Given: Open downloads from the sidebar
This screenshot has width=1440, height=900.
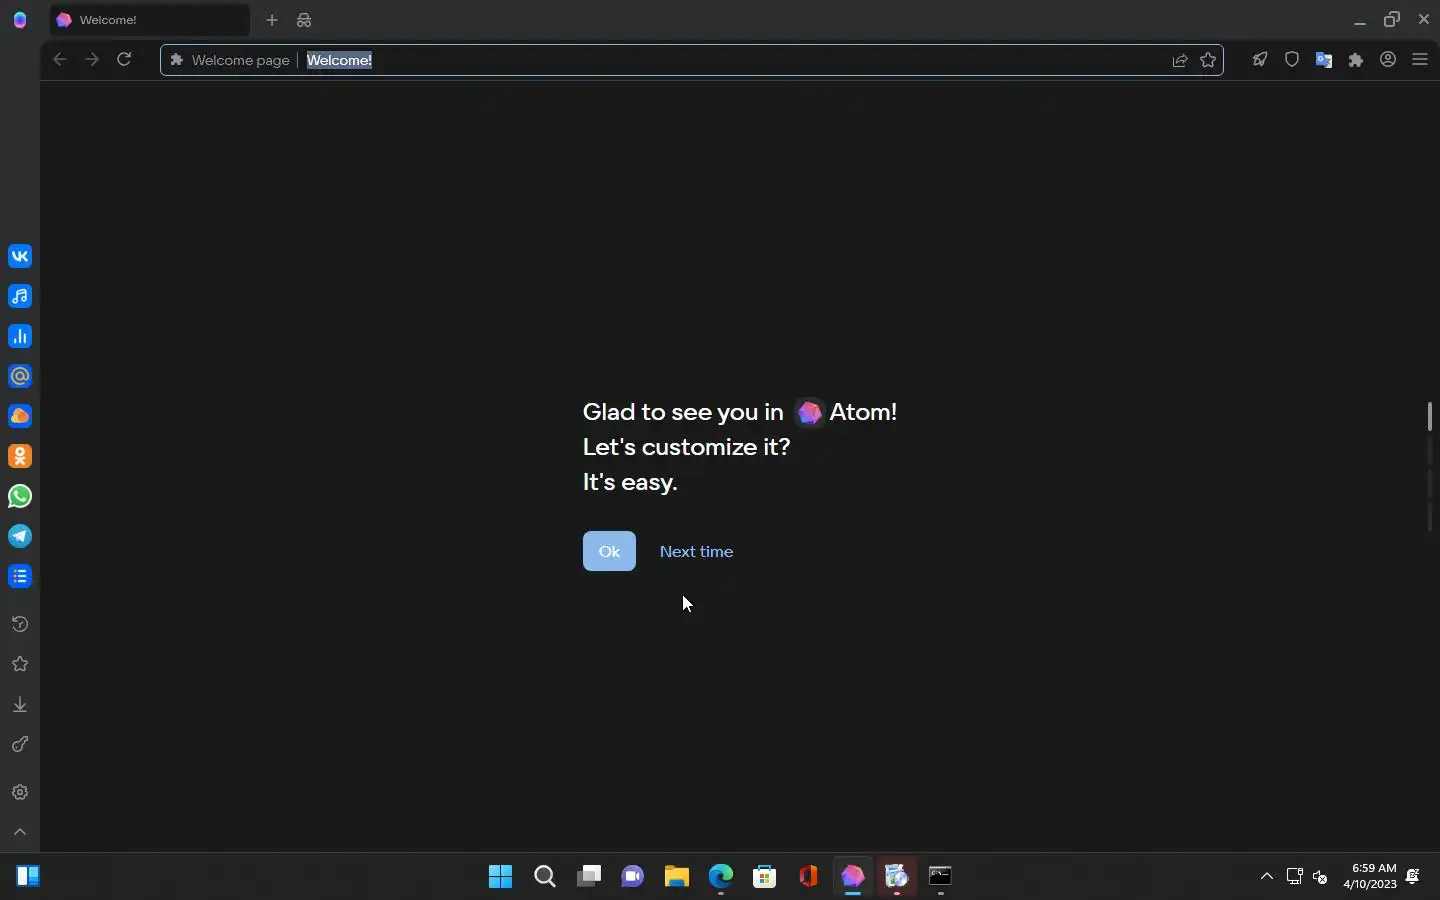Looking at the screenshot, I should [x=20, y=705].
